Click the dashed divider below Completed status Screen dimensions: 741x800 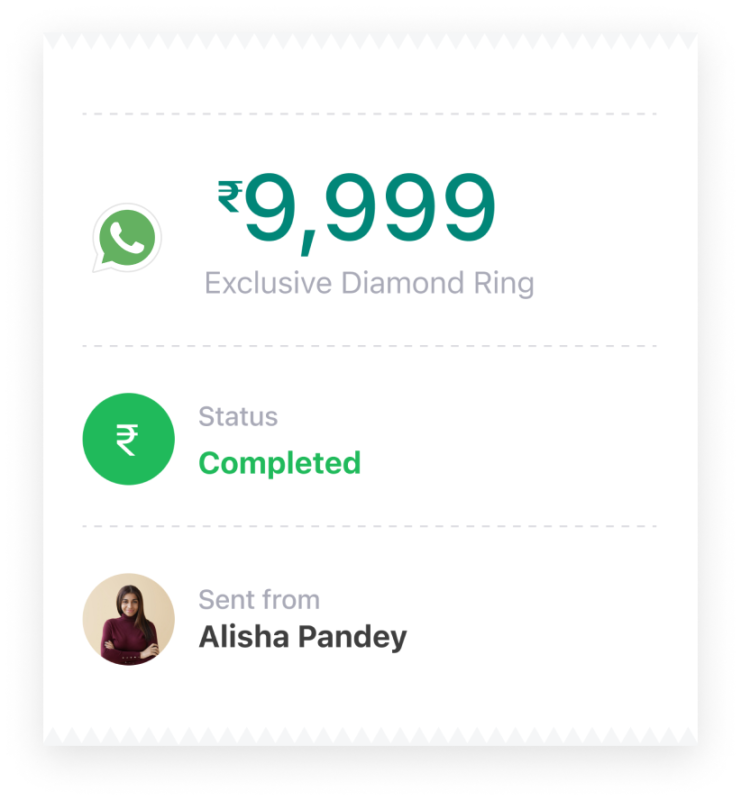369,526
